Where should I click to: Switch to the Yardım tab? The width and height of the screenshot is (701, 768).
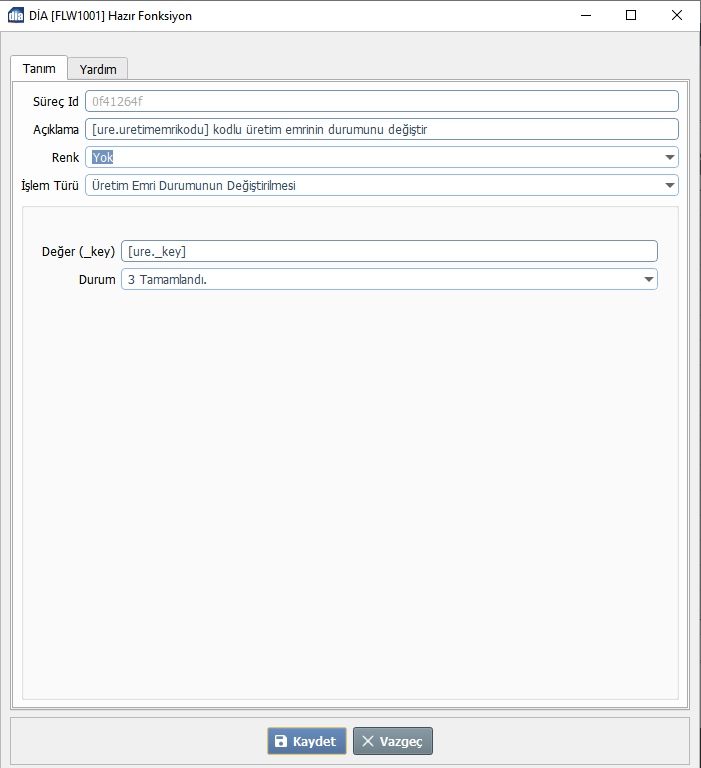pos(98,69)
